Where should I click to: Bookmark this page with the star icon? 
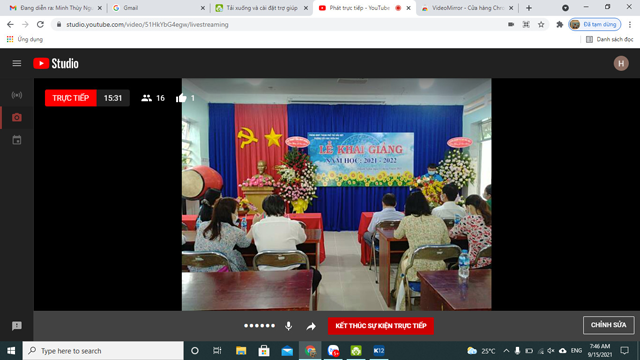coord(541,24)
